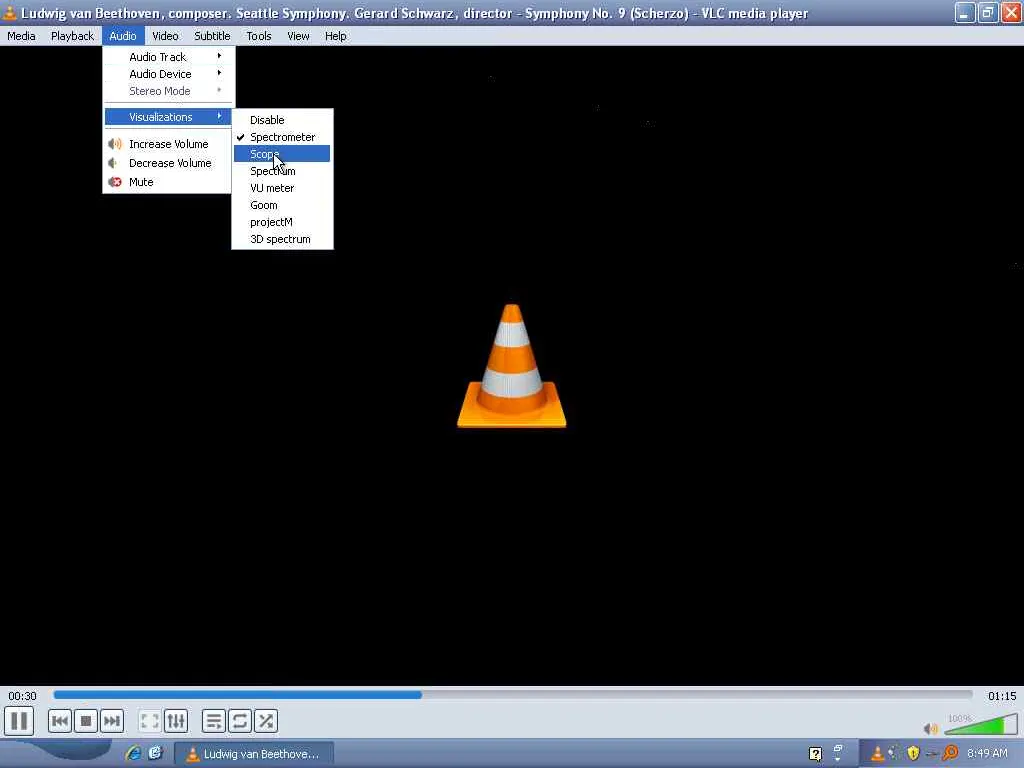Image resolution: width=1024 pixels, height=768 pixels.
Task: Select the checked Spectrometer visualization
Action: tap(282, 137)
